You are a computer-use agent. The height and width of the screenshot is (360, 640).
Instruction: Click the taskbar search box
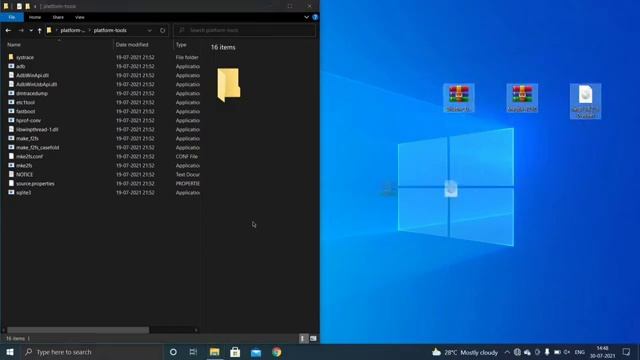tap(91, 352)
